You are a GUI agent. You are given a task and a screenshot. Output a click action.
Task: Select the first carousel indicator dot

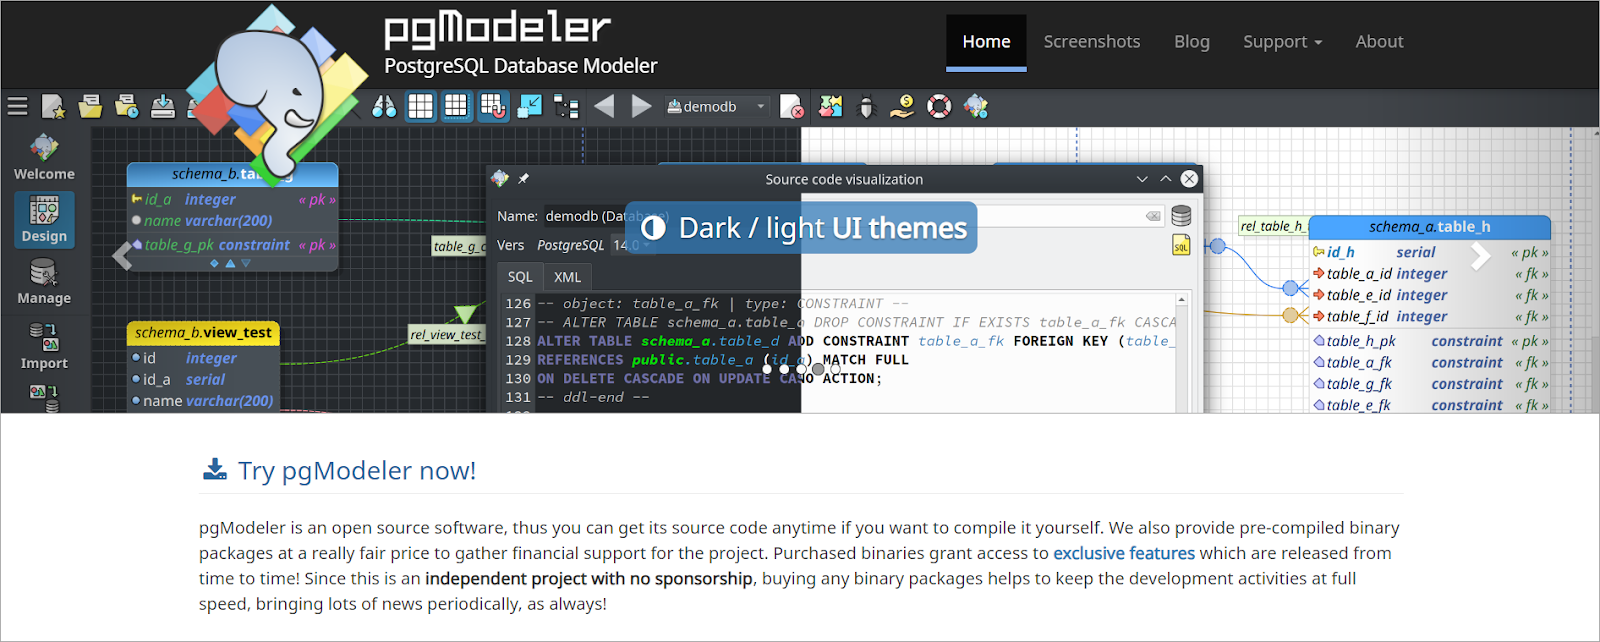click(x=767, y=369)
